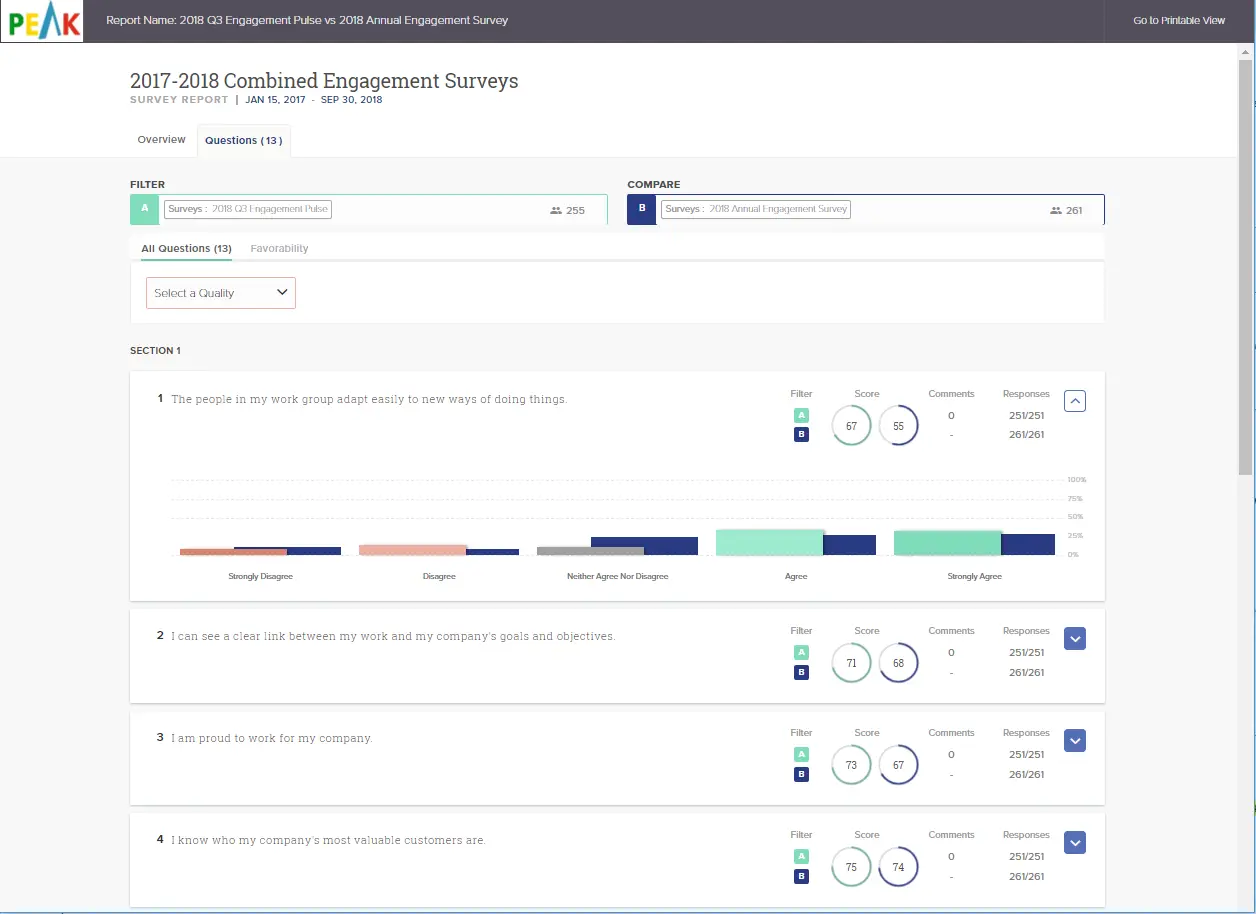Open the Select a Quality dropdown
Image resolution: width=1256 pixels, height=914 pixels.
click(221, 293)
